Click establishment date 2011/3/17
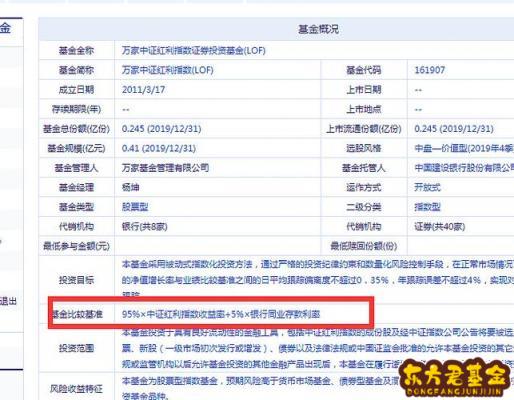514x400 pixels. pos(143,90)
